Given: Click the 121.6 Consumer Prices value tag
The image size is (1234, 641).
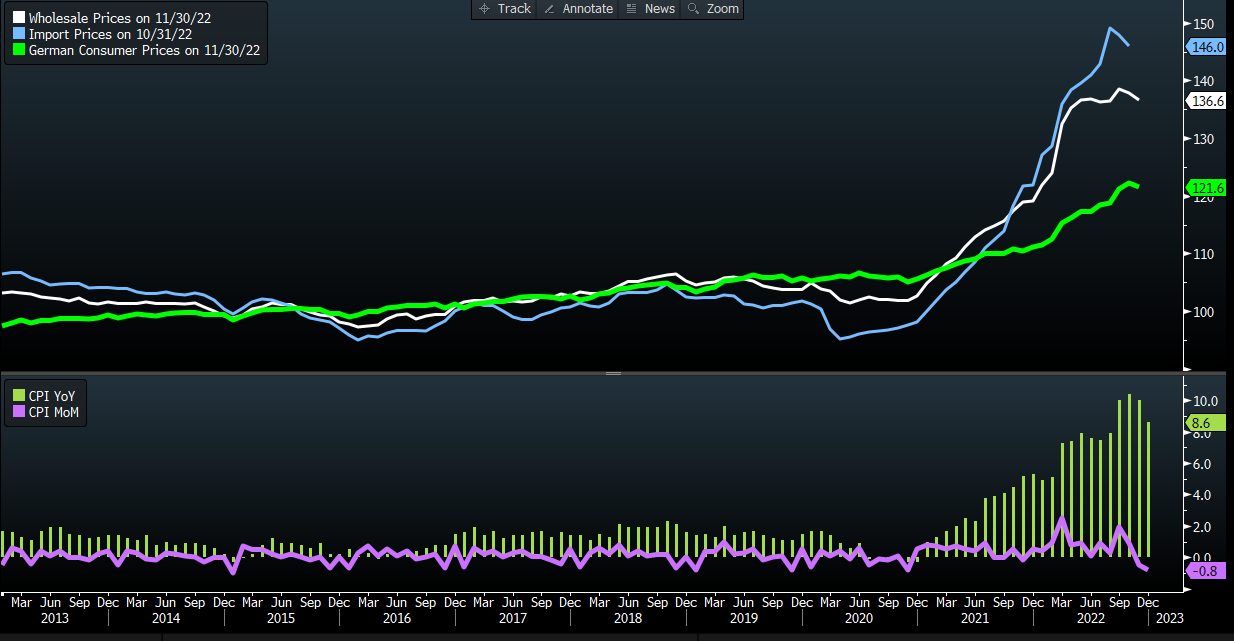Looking at the screenshot, I should 1206,187.
